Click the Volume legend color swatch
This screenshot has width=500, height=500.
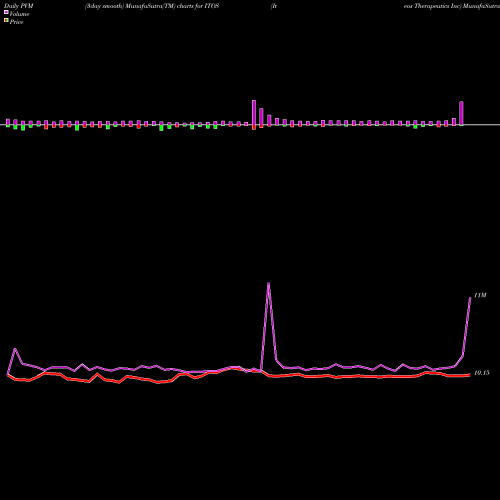click(x=6, y=12)
